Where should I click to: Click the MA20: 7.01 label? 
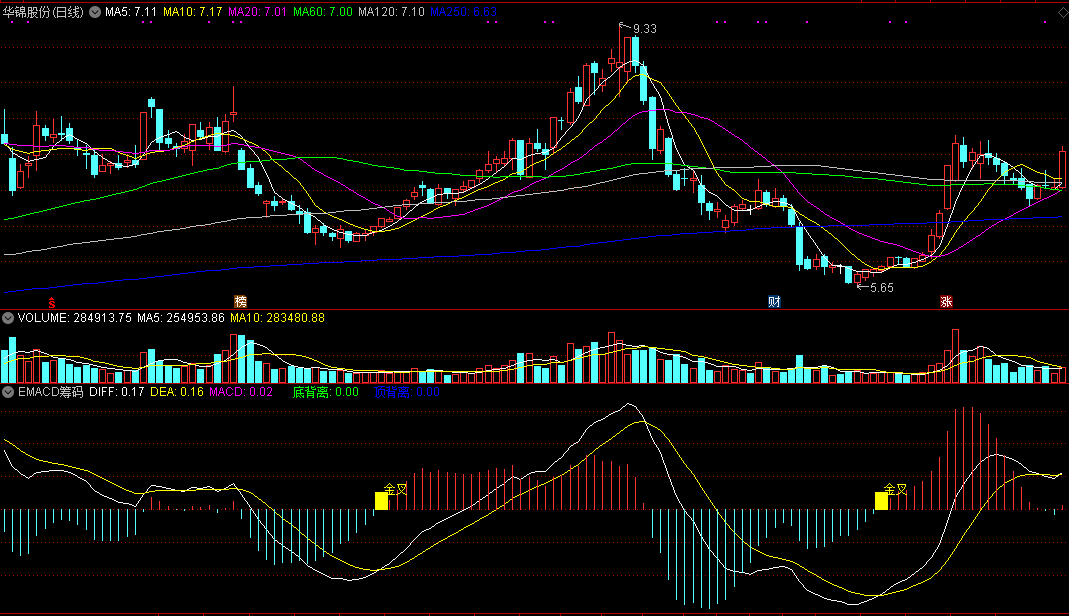(x=258, y=12)
